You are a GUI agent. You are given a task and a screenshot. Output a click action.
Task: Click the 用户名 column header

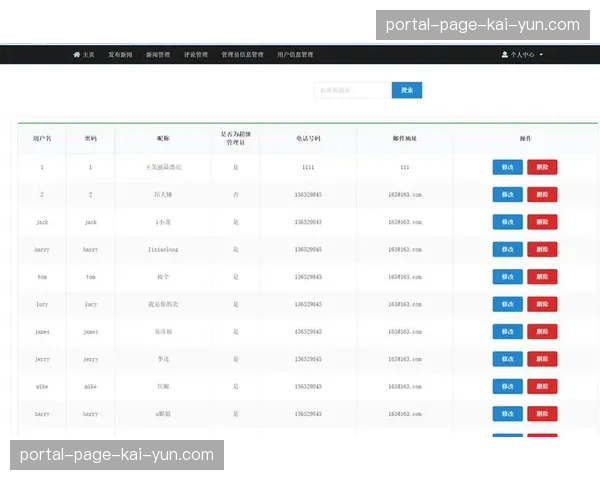click(42, 139)
